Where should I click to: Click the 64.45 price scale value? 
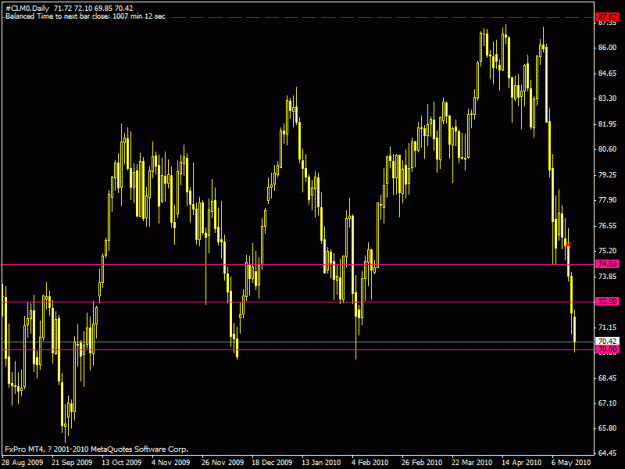coord(607,453)
